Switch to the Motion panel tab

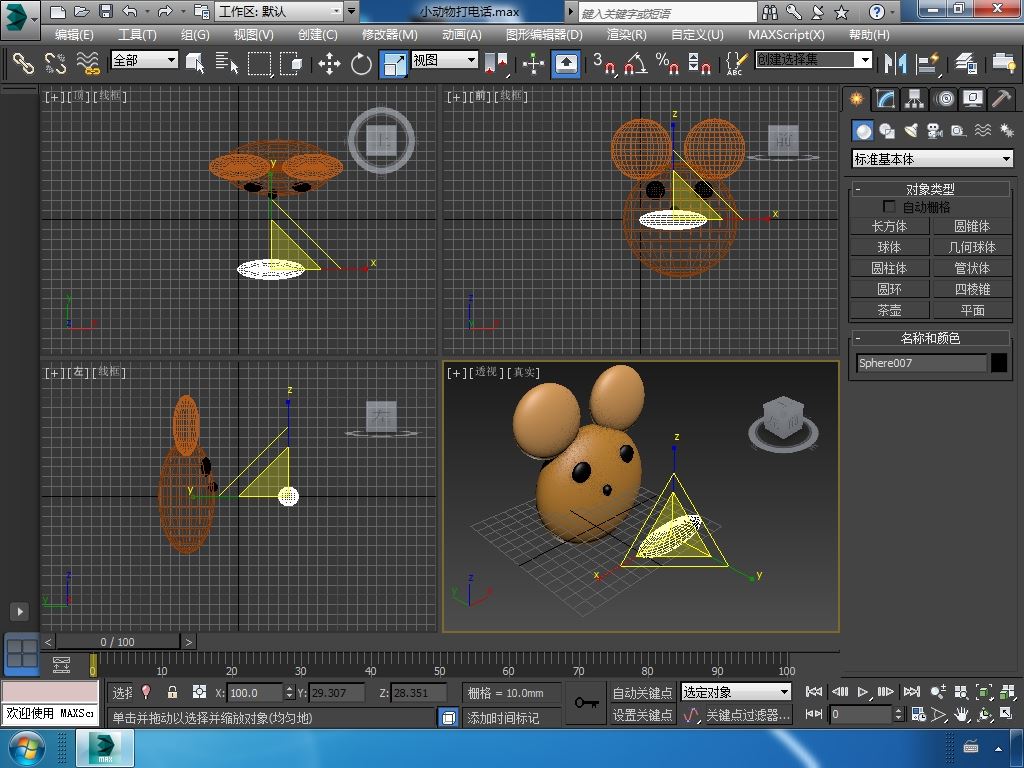tap(944, 99)
